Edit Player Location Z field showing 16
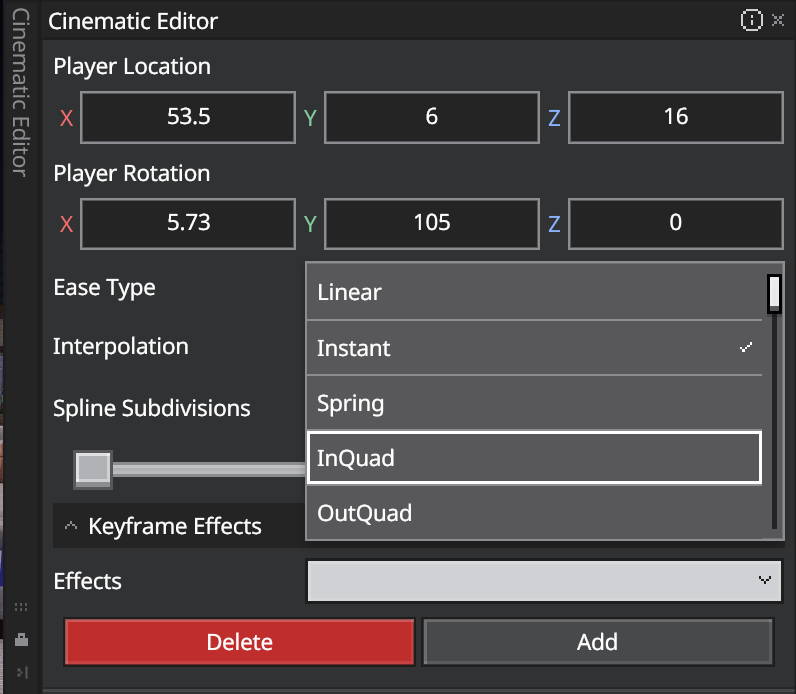 (x=676, y=117)
